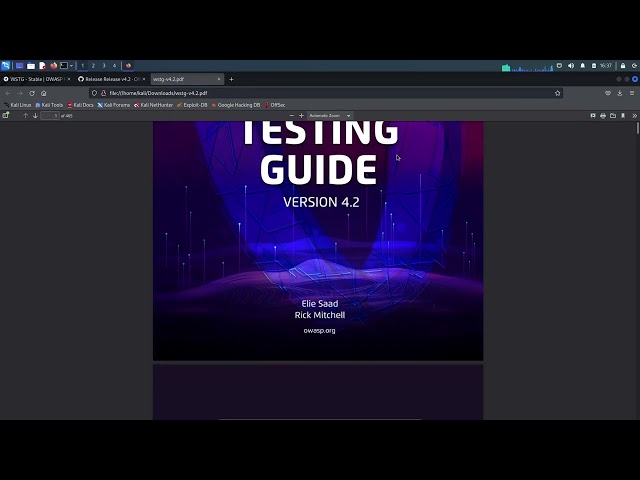Viewport: 640px width, 480px height.
Task: Open the Exploit-DB bookmark
Action: tap(192, 105)
